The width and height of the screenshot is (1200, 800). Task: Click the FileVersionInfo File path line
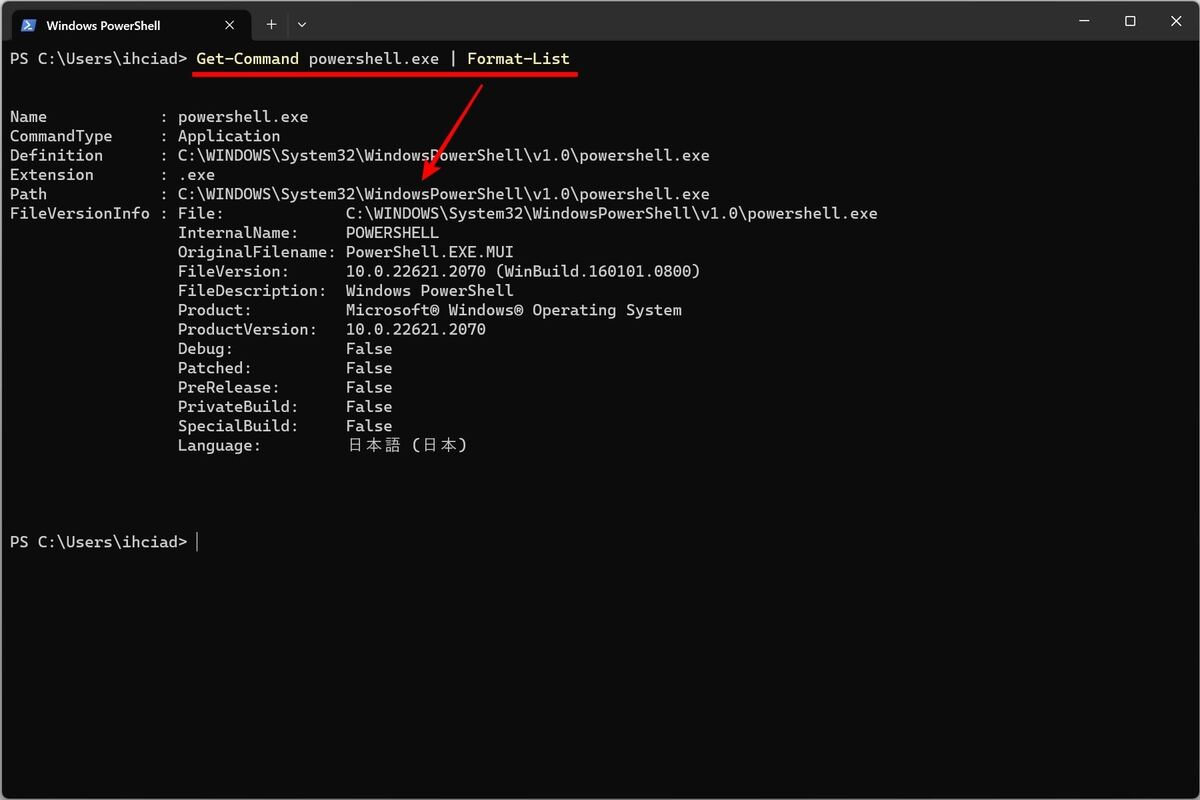(x=612, y=213)
